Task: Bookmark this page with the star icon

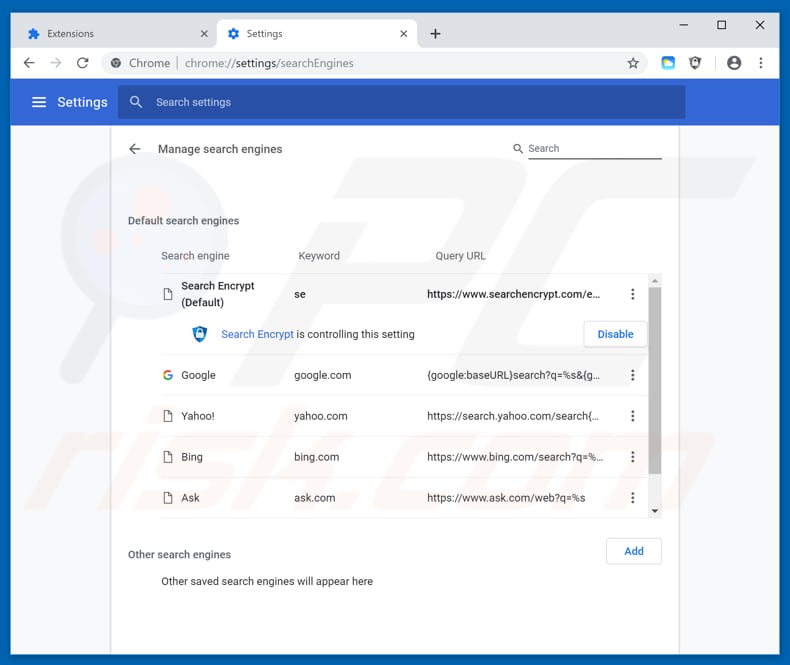Action: pos(633,63)
